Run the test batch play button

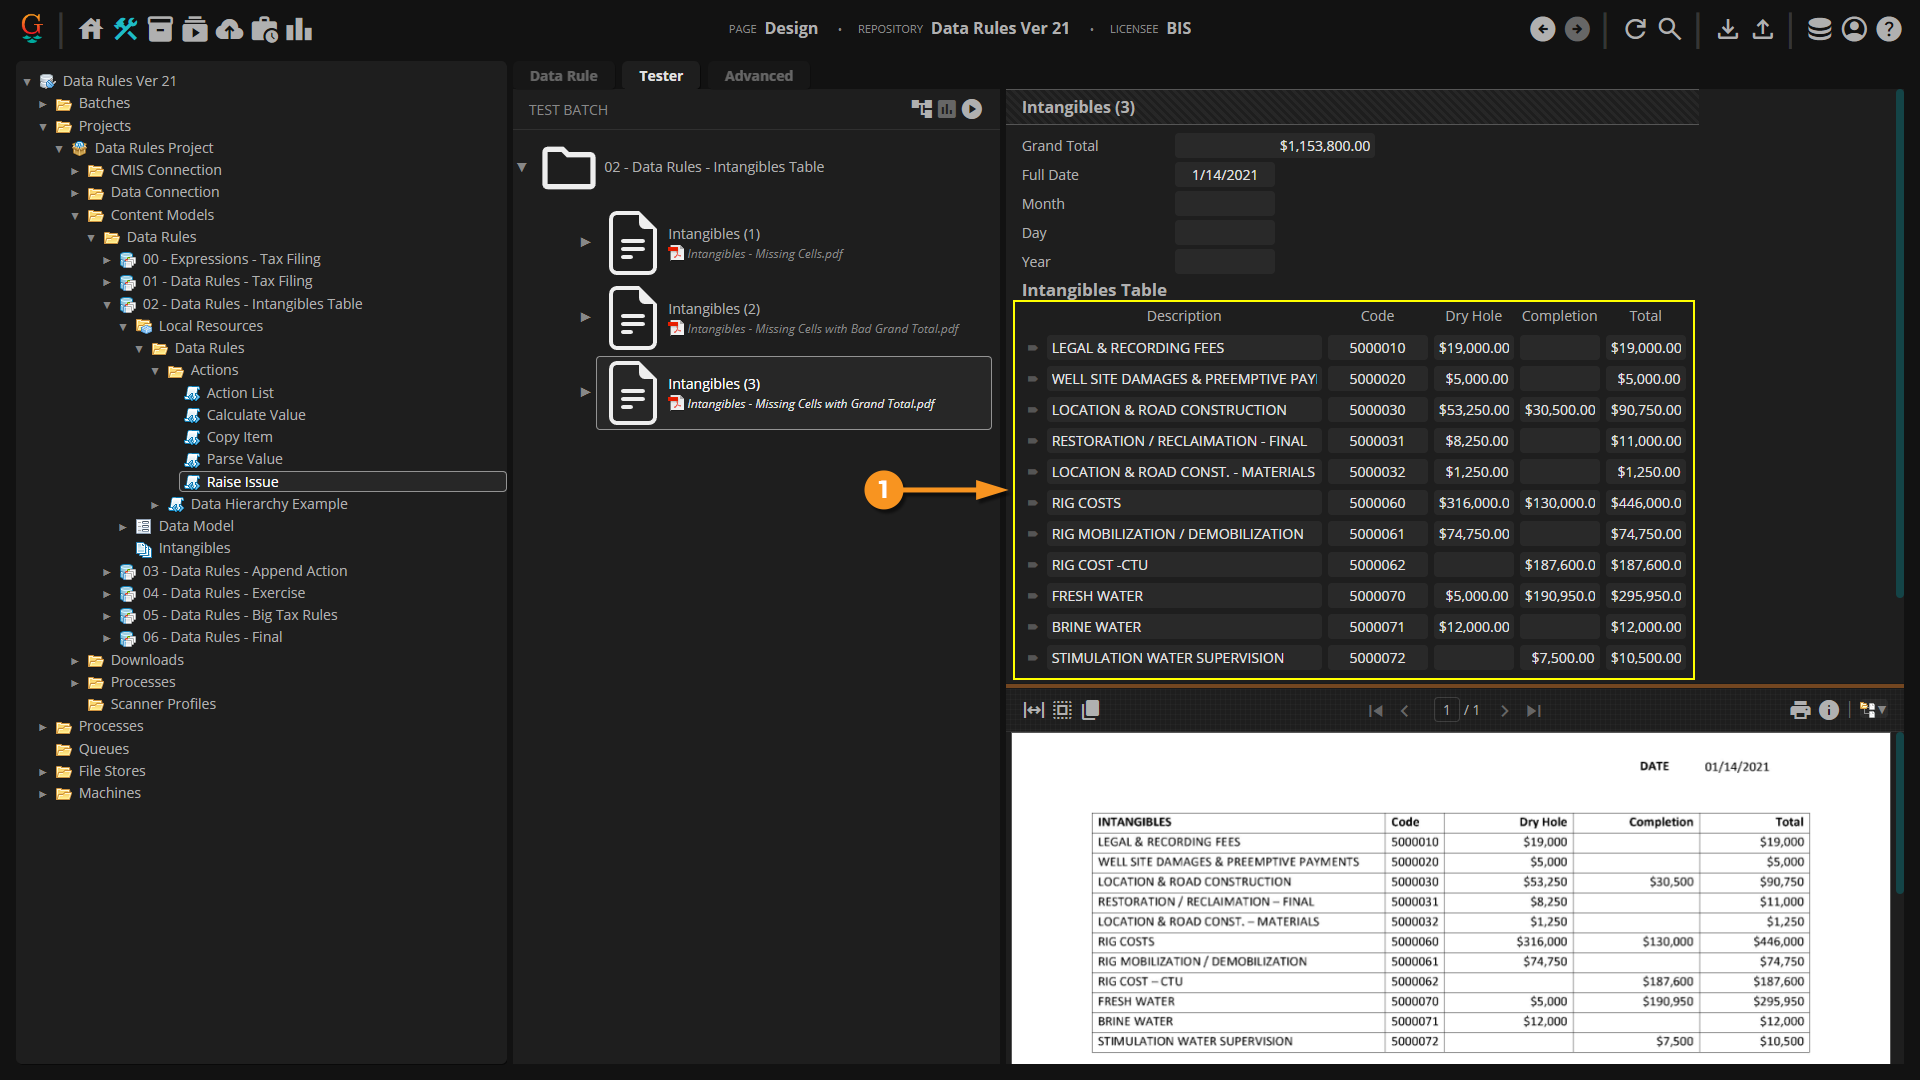coord(972,109)
